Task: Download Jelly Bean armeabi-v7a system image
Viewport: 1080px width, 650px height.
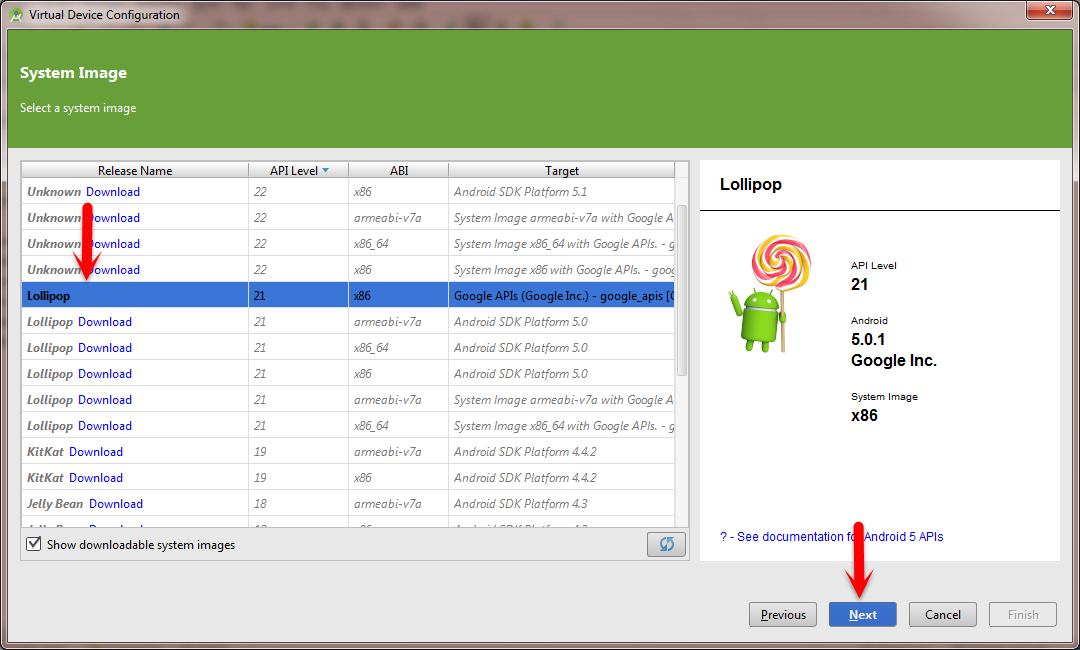Action: [116, 503]
